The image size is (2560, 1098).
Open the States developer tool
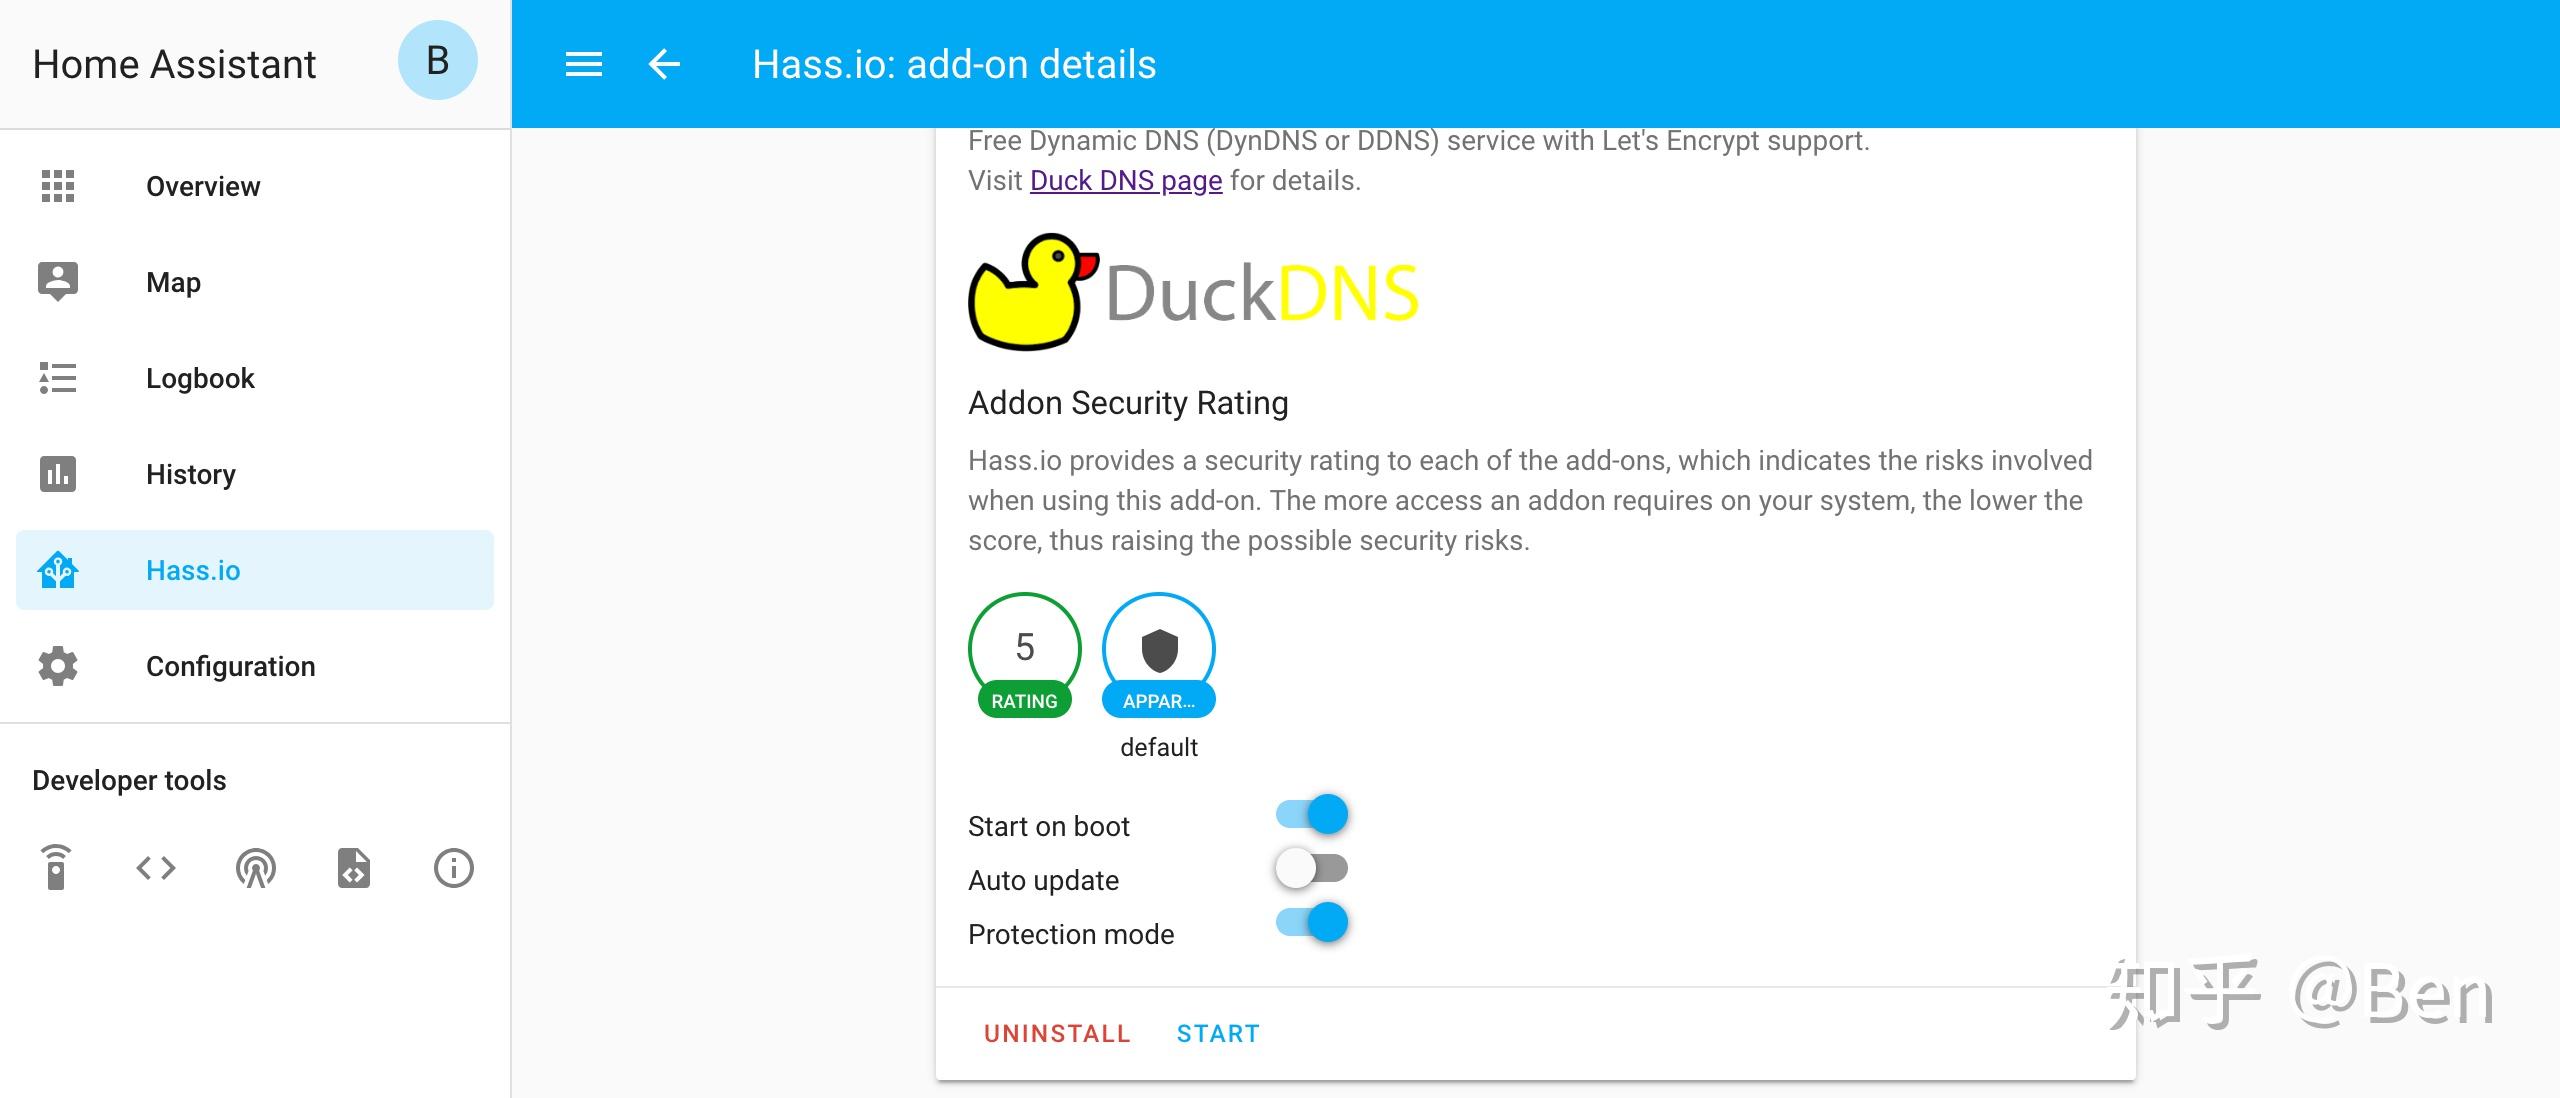(155, 867)
